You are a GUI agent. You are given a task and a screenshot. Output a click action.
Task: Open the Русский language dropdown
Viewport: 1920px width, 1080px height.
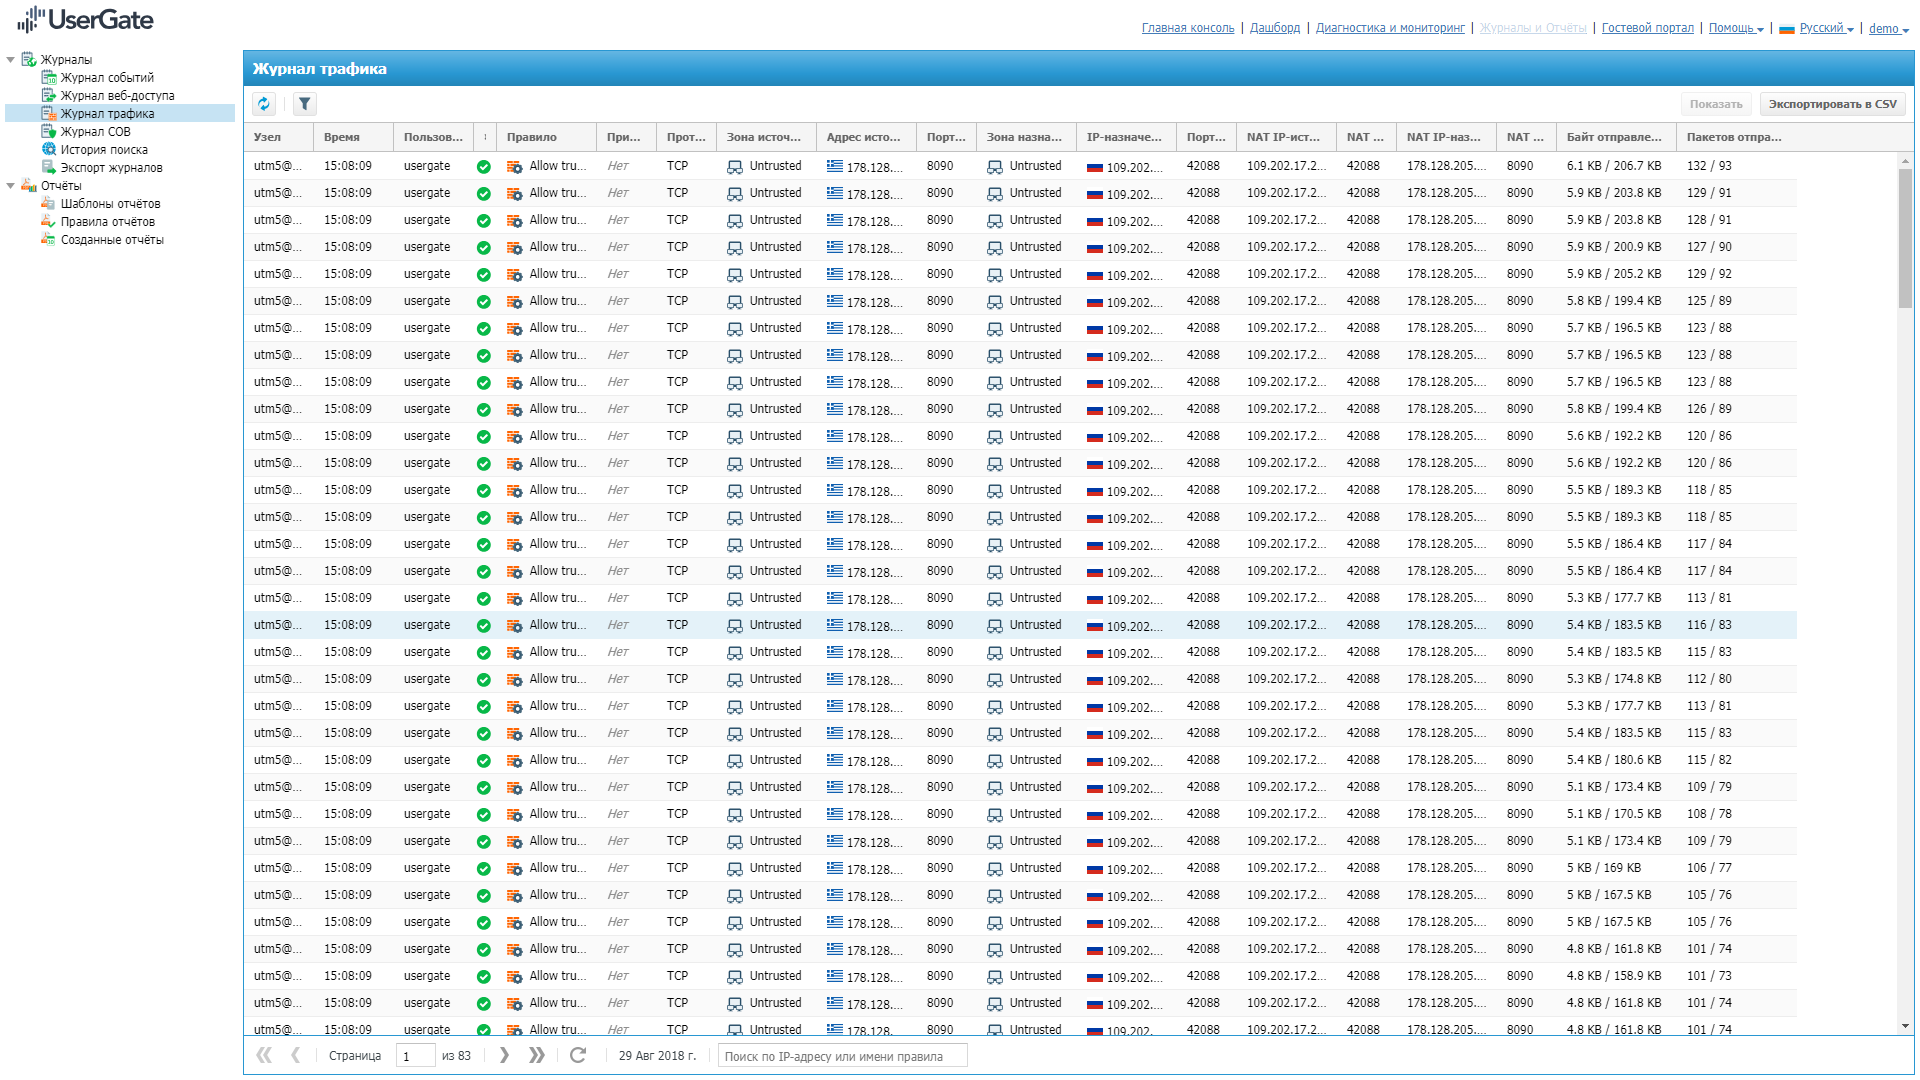(1825, 28)
